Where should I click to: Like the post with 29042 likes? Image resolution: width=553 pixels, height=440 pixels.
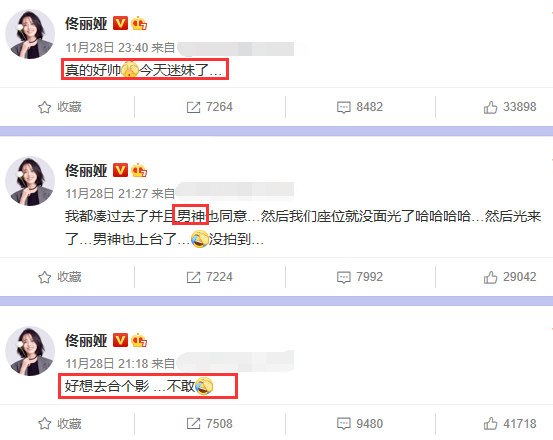click(x=490, y=277)
